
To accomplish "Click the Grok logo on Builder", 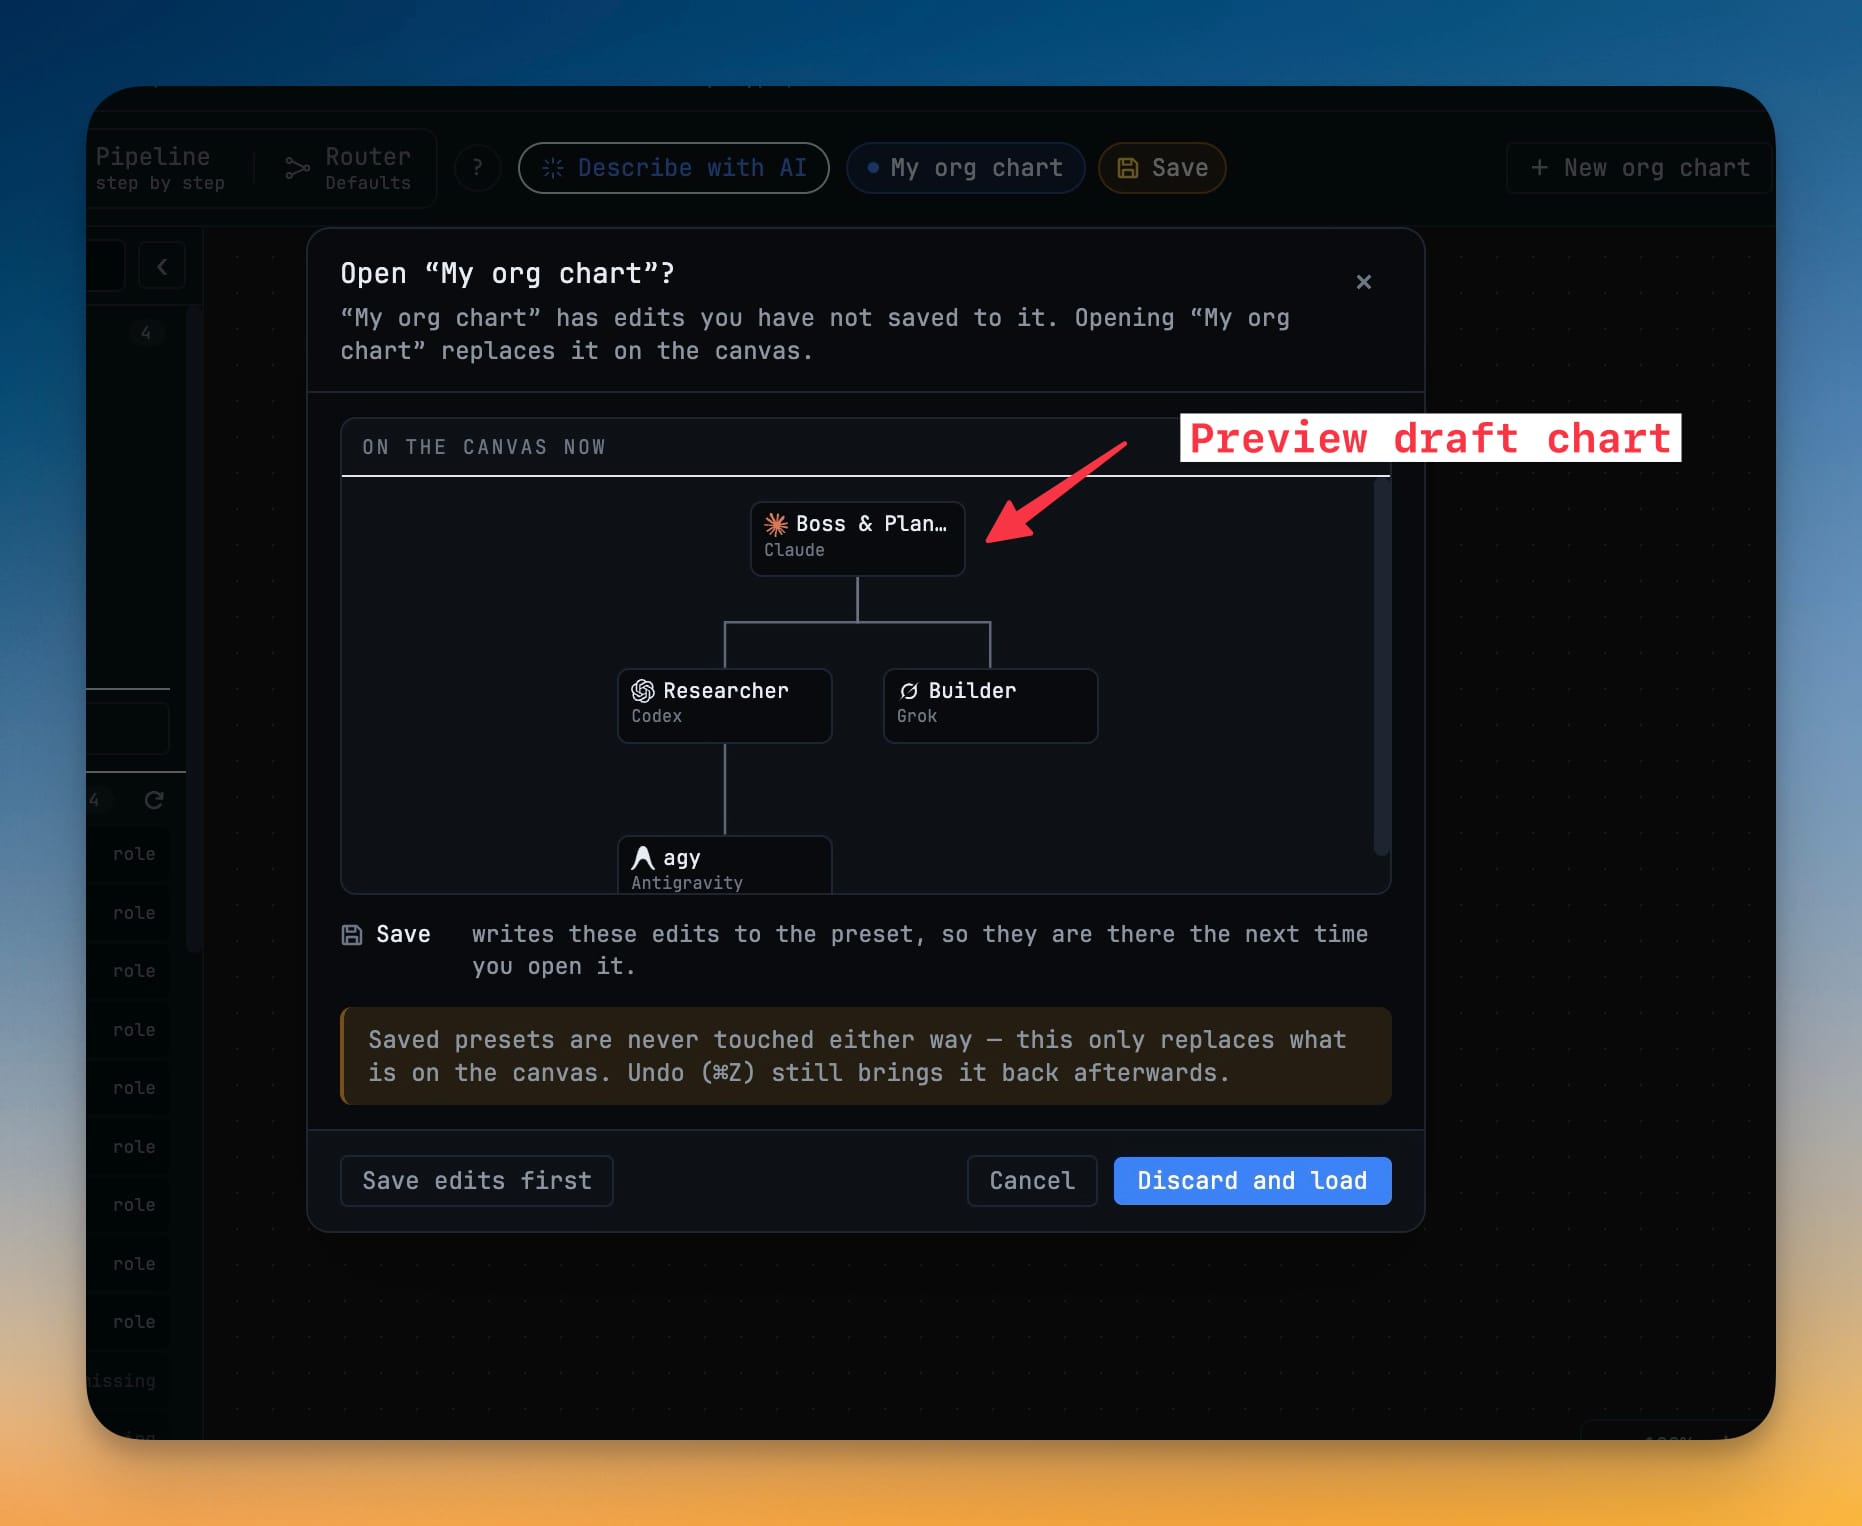I will pos(909,691).
